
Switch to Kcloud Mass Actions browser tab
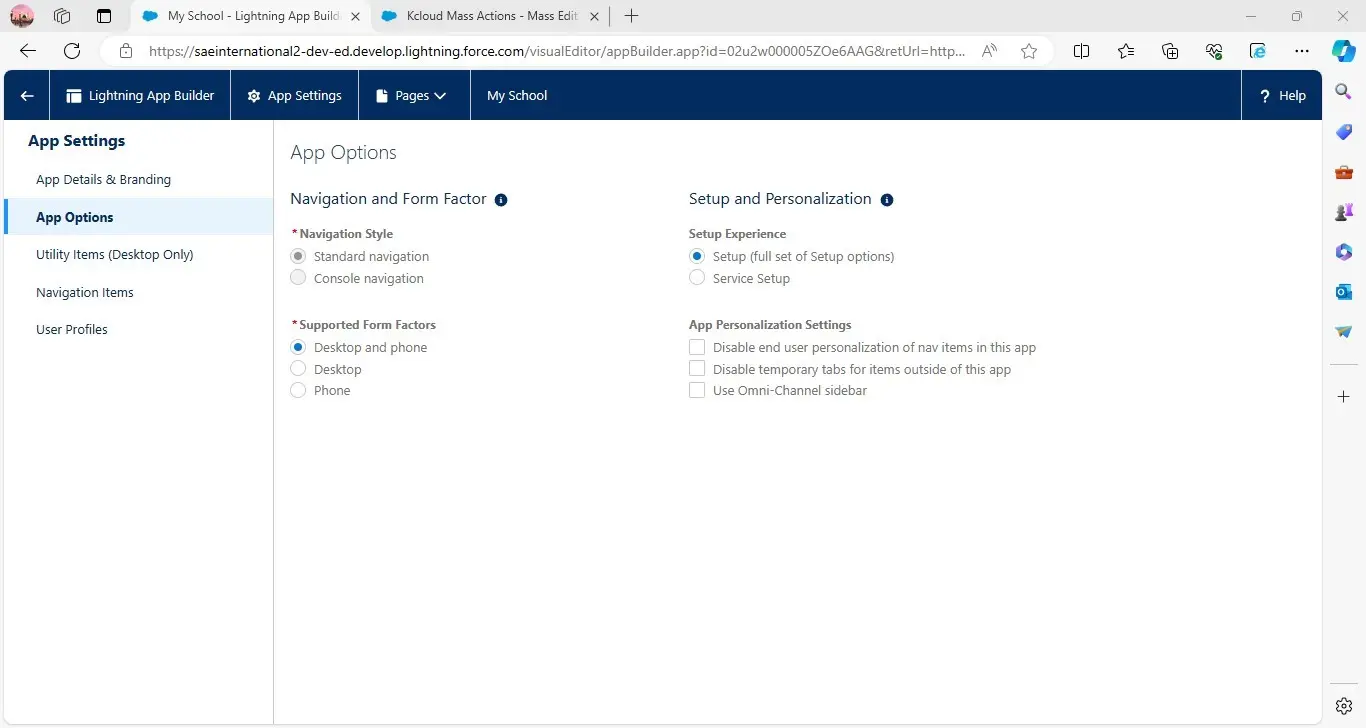481,16
